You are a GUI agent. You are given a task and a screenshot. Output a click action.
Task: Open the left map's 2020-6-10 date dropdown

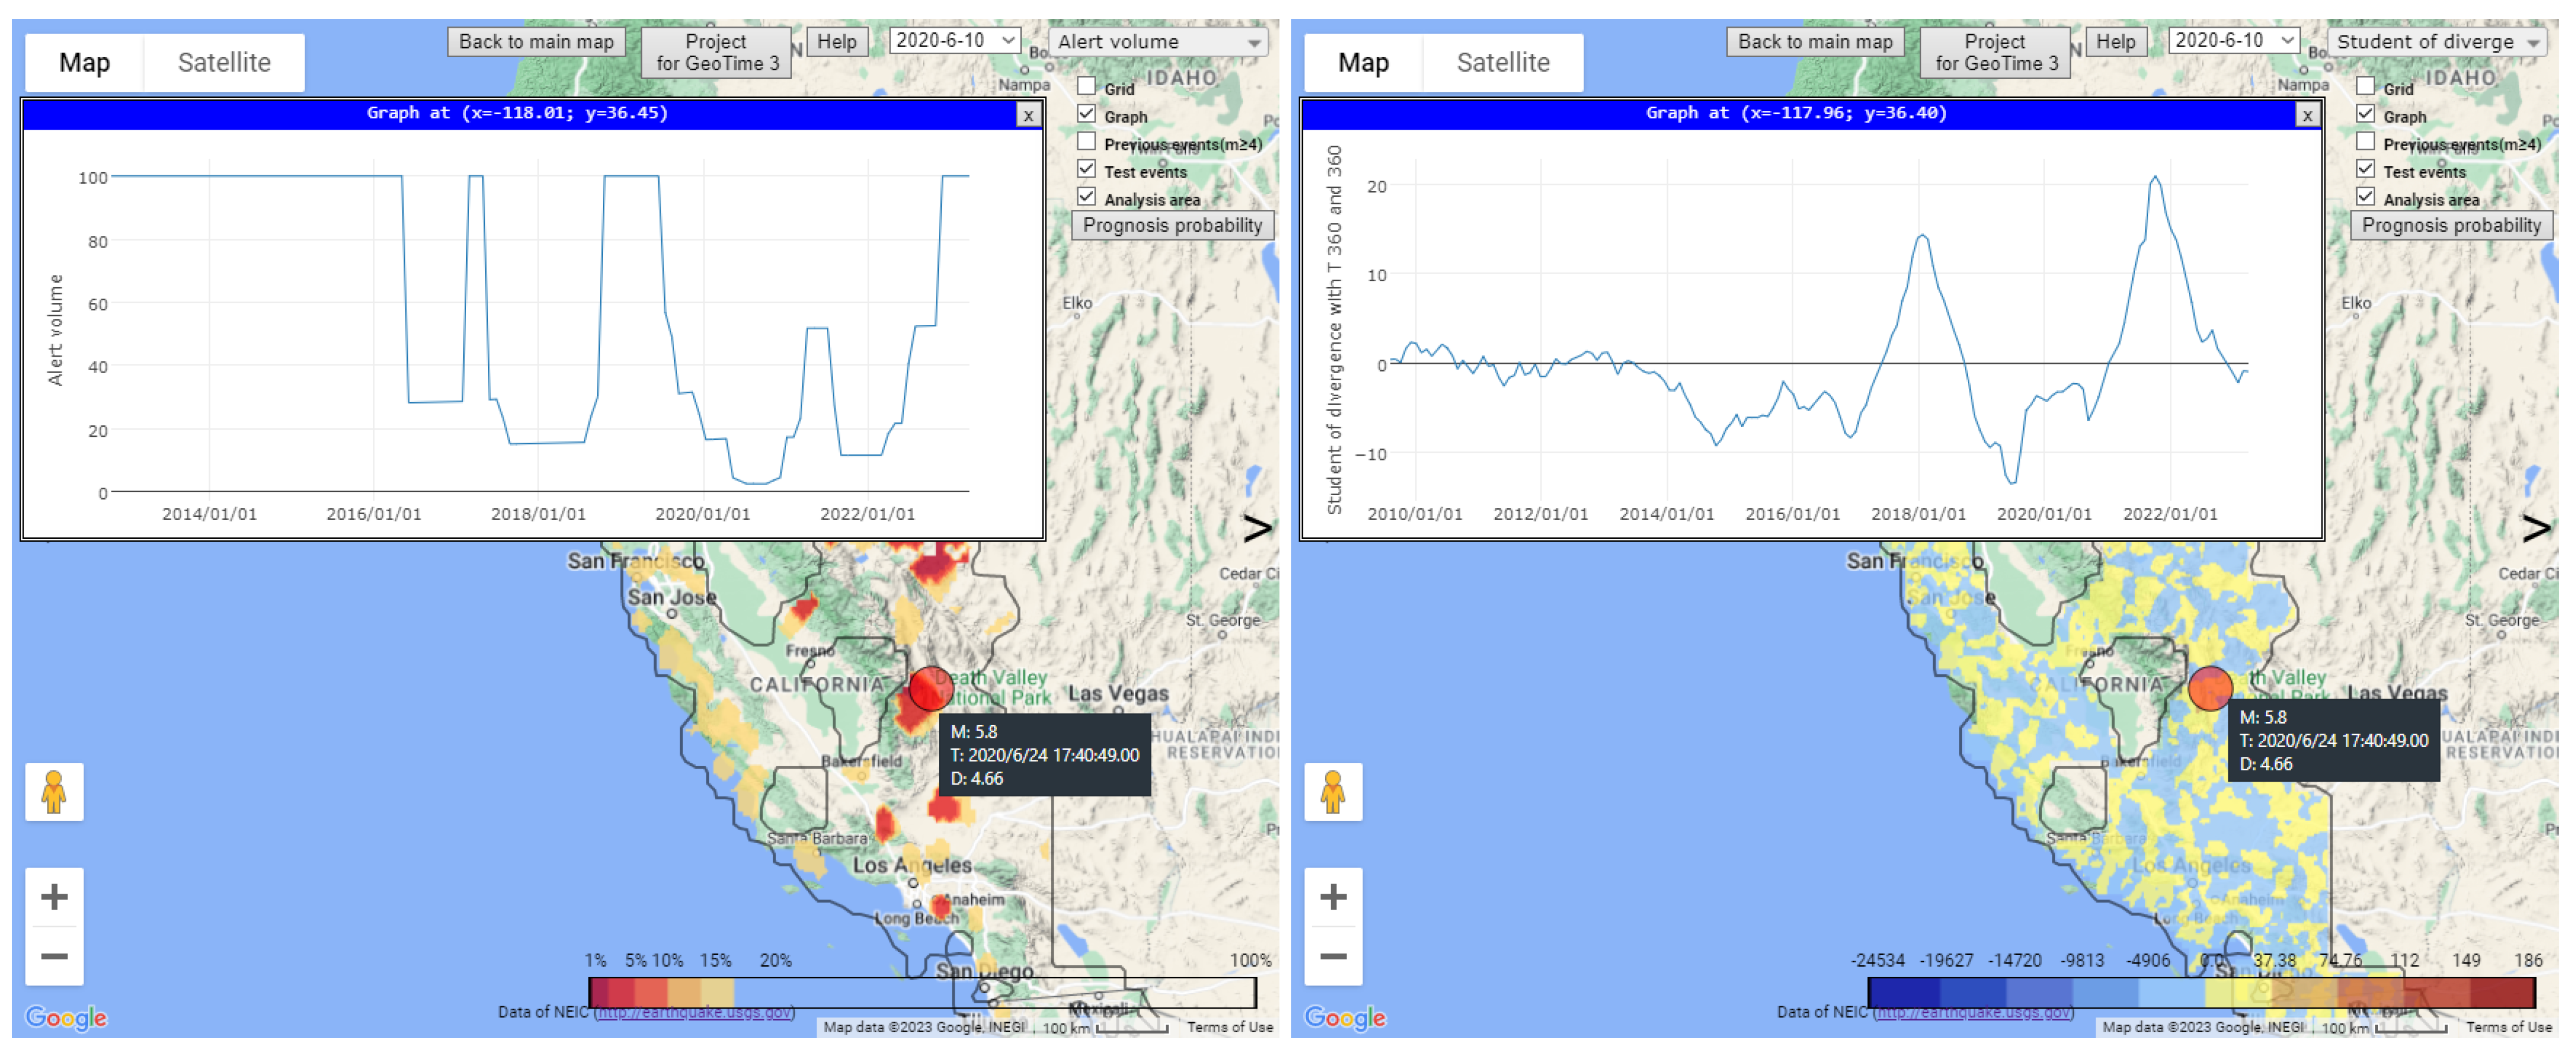point(954,41)
